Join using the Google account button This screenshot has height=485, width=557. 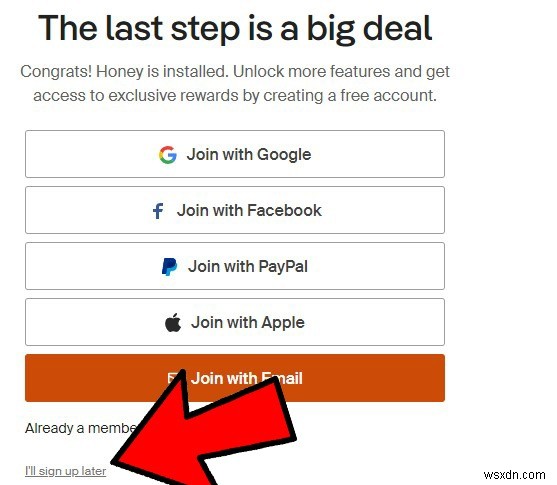pyautogui.click(x=235, y=154)
